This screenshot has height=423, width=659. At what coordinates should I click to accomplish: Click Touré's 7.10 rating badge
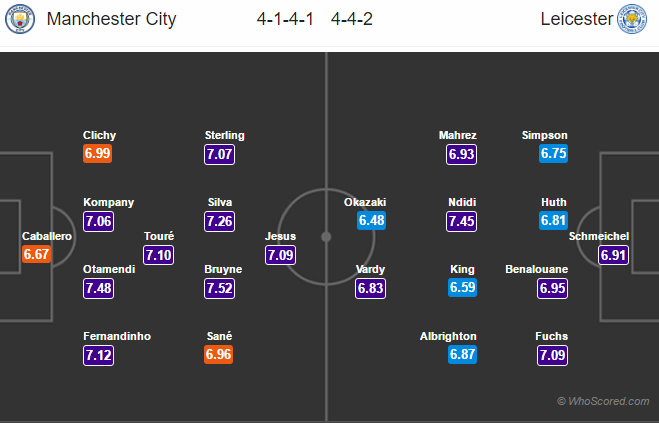[x=159, y=254]
